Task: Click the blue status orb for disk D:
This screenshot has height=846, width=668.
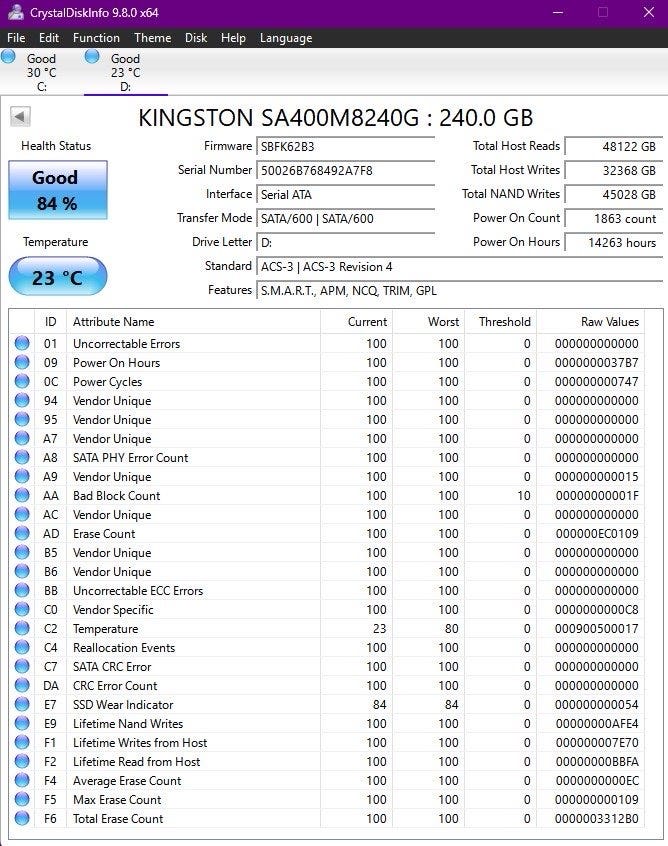Action: 92,56
